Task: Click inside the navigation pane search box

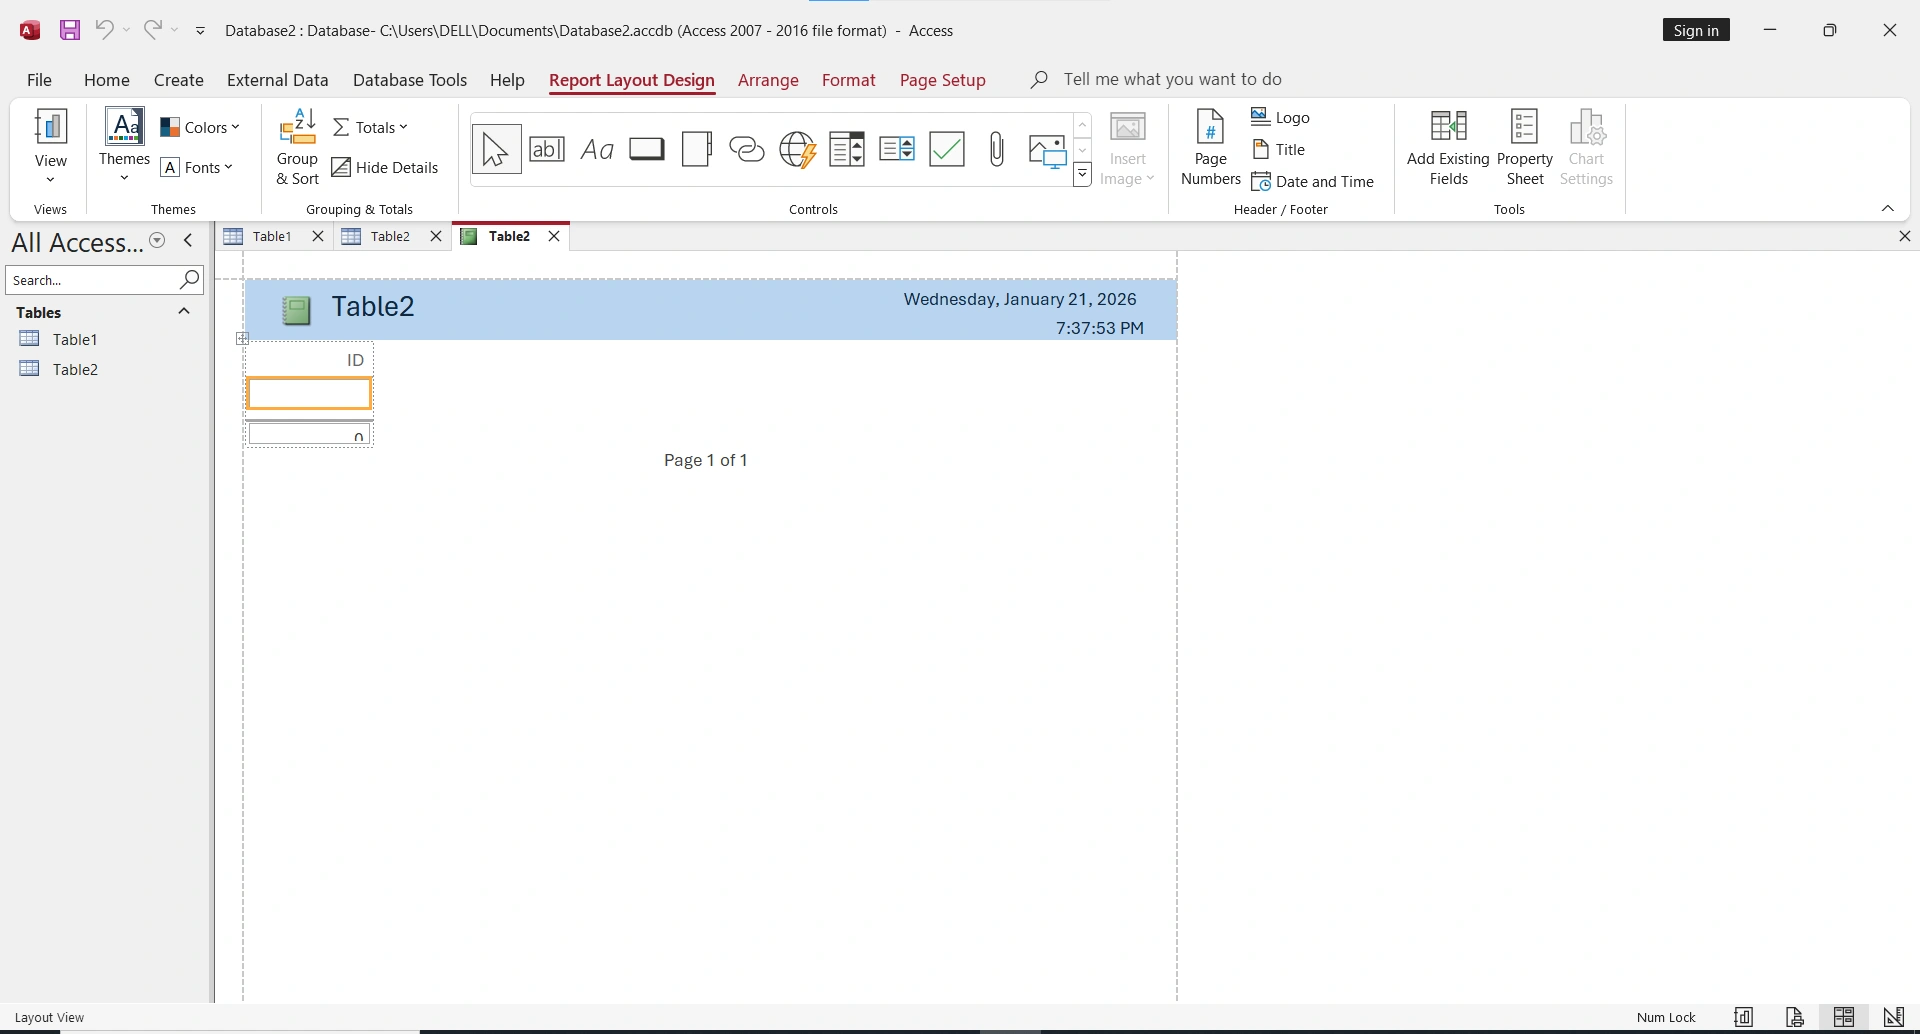Action: [95, 280]
